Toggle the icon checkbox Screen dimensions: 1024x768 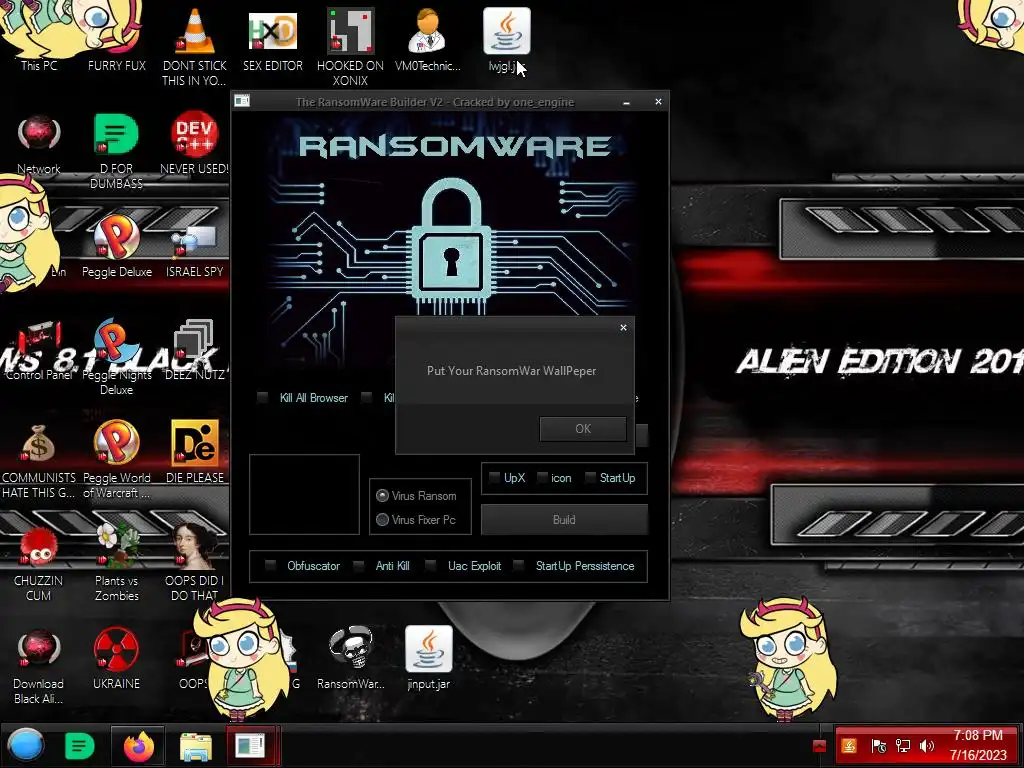pos(542,477)
